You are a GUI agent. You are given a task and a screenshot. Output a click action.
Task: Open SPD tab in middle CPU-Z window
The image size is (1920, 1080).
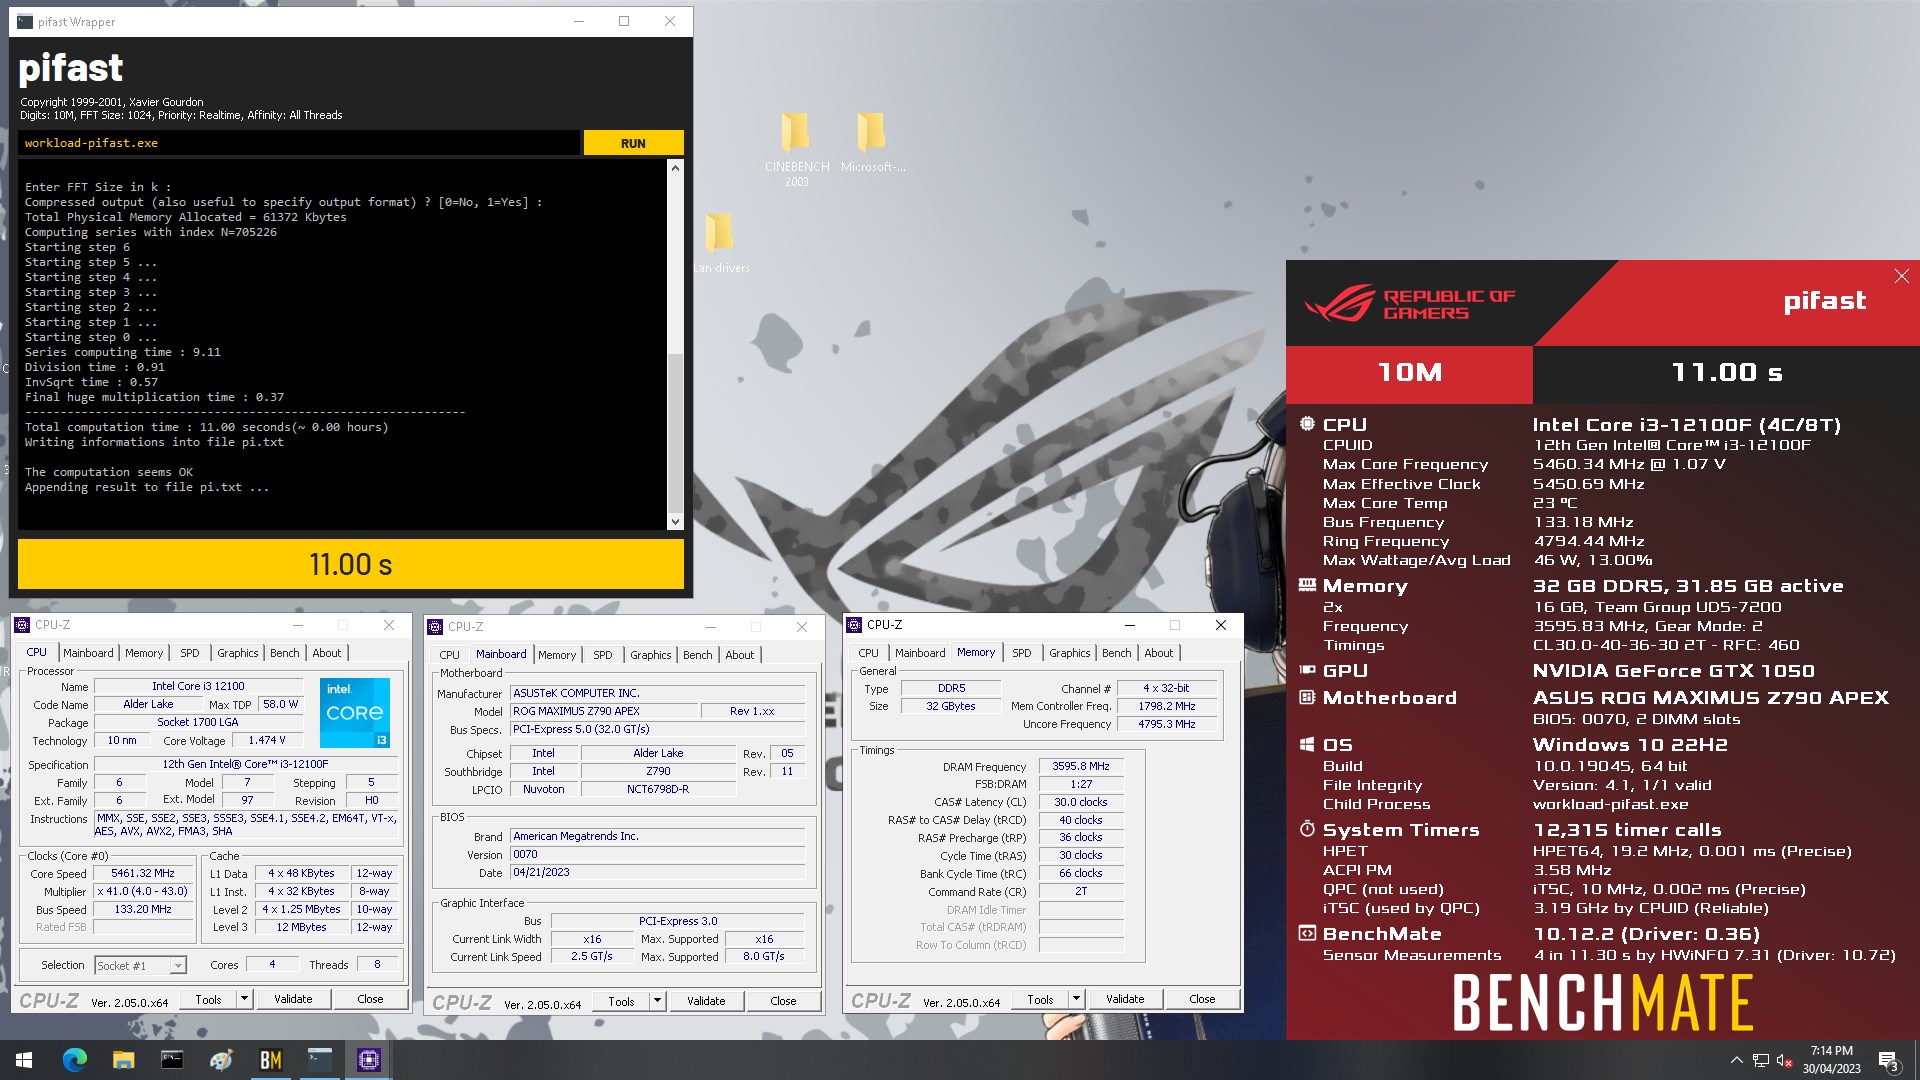click(x=603, y=654)
